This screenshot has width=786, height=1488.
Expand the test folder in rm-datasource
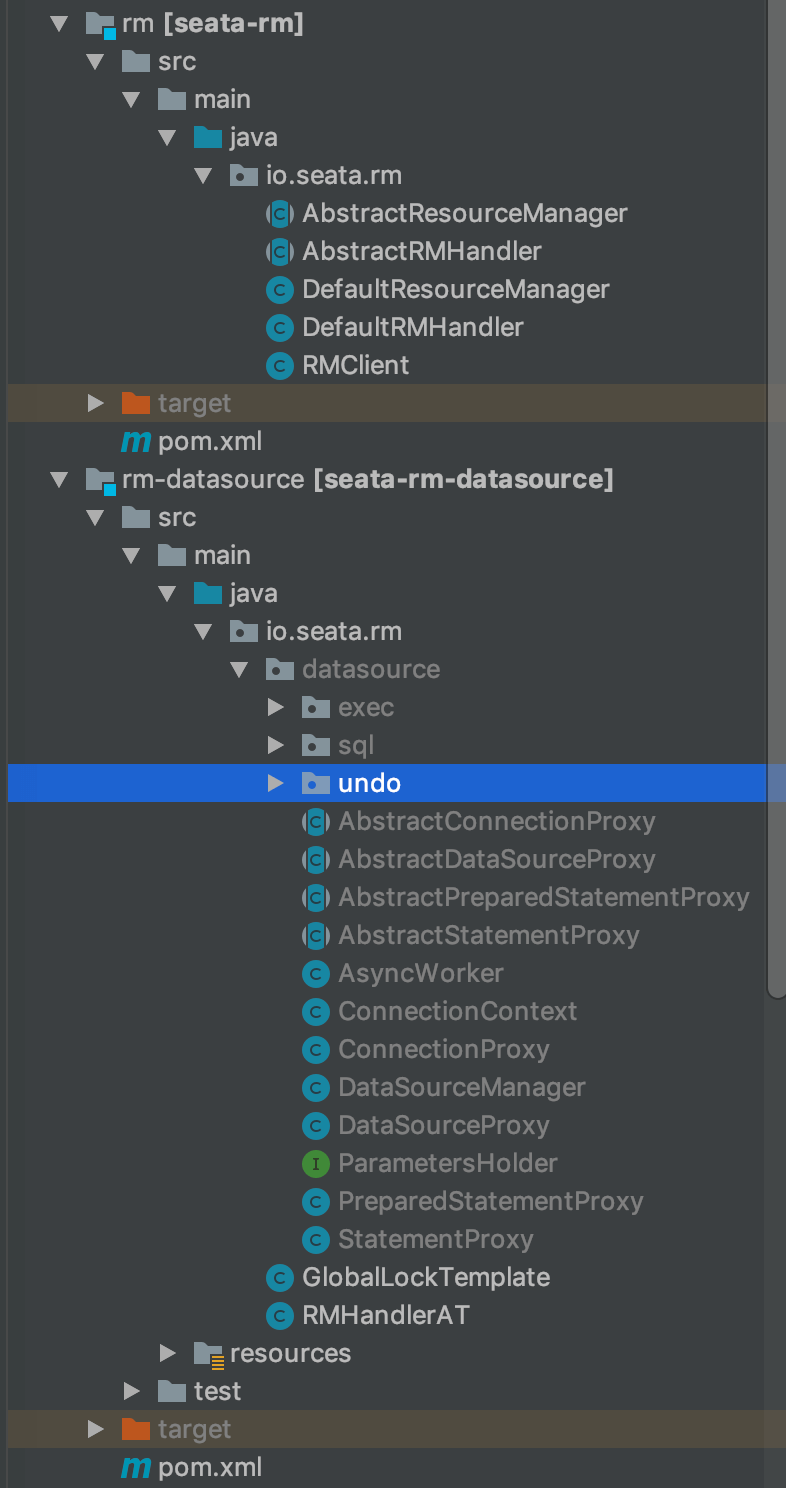[132, 1392]
